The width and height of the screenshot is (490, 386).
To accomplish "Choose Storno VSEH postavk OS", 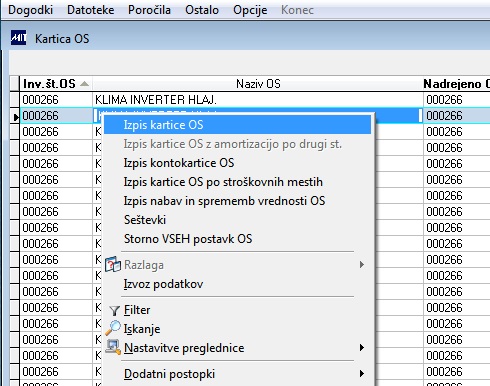I will (x=237, y=239).
